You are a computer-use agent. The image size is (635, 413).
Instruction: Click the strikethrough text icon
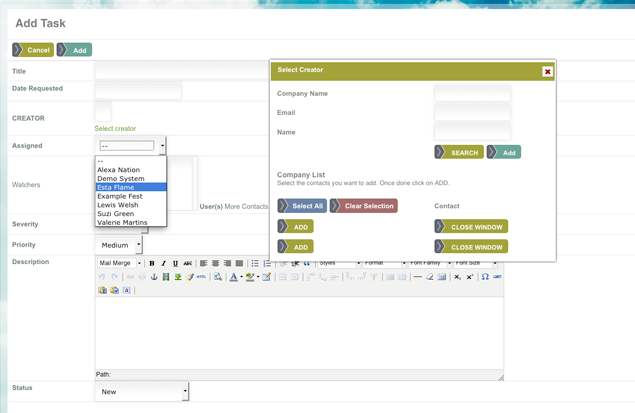188,264
